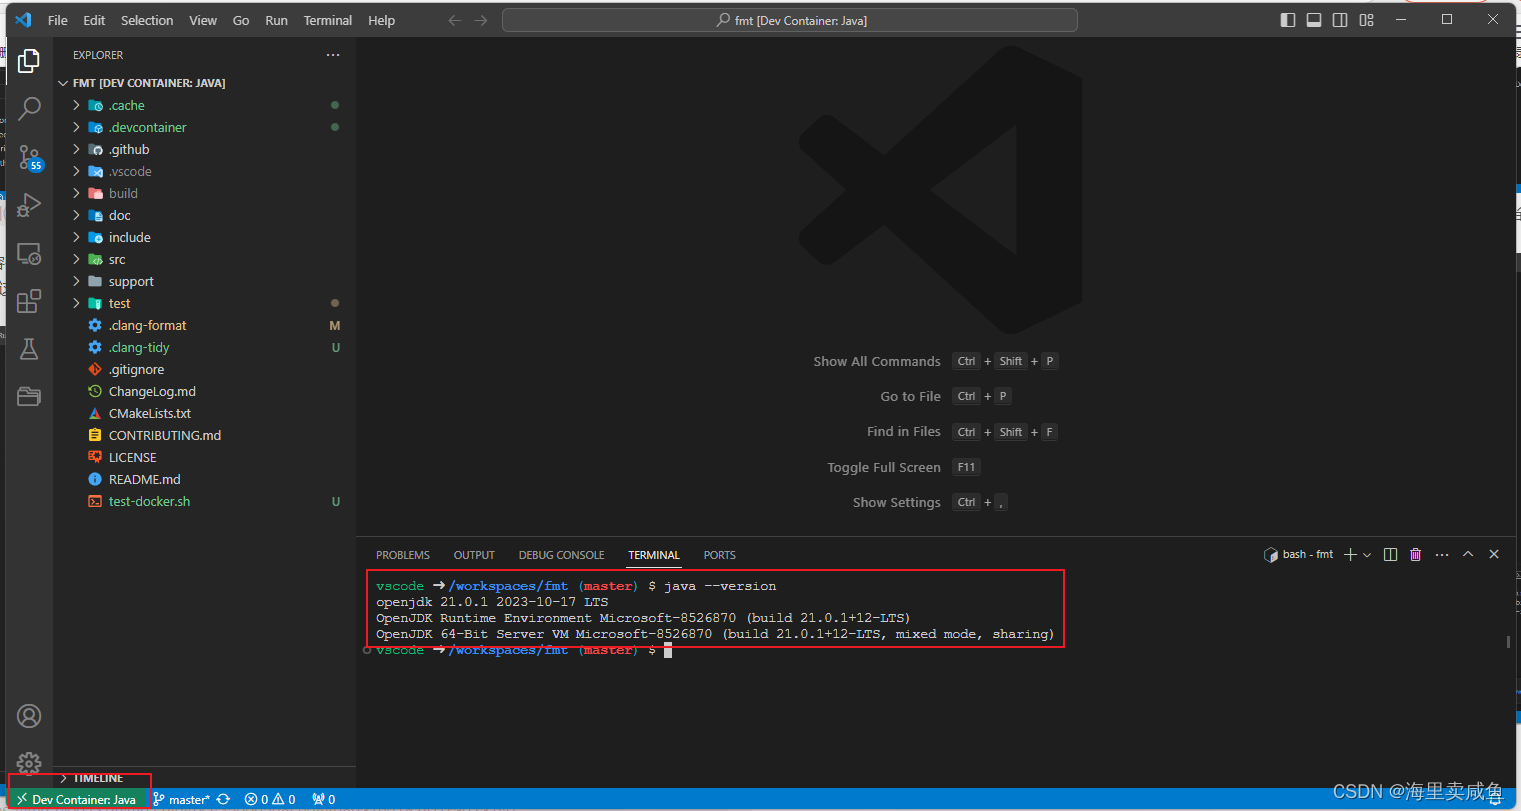Screen dimensions: 1521x811
Task: Open the Remote Explorer view
Action: pos(29,253)
